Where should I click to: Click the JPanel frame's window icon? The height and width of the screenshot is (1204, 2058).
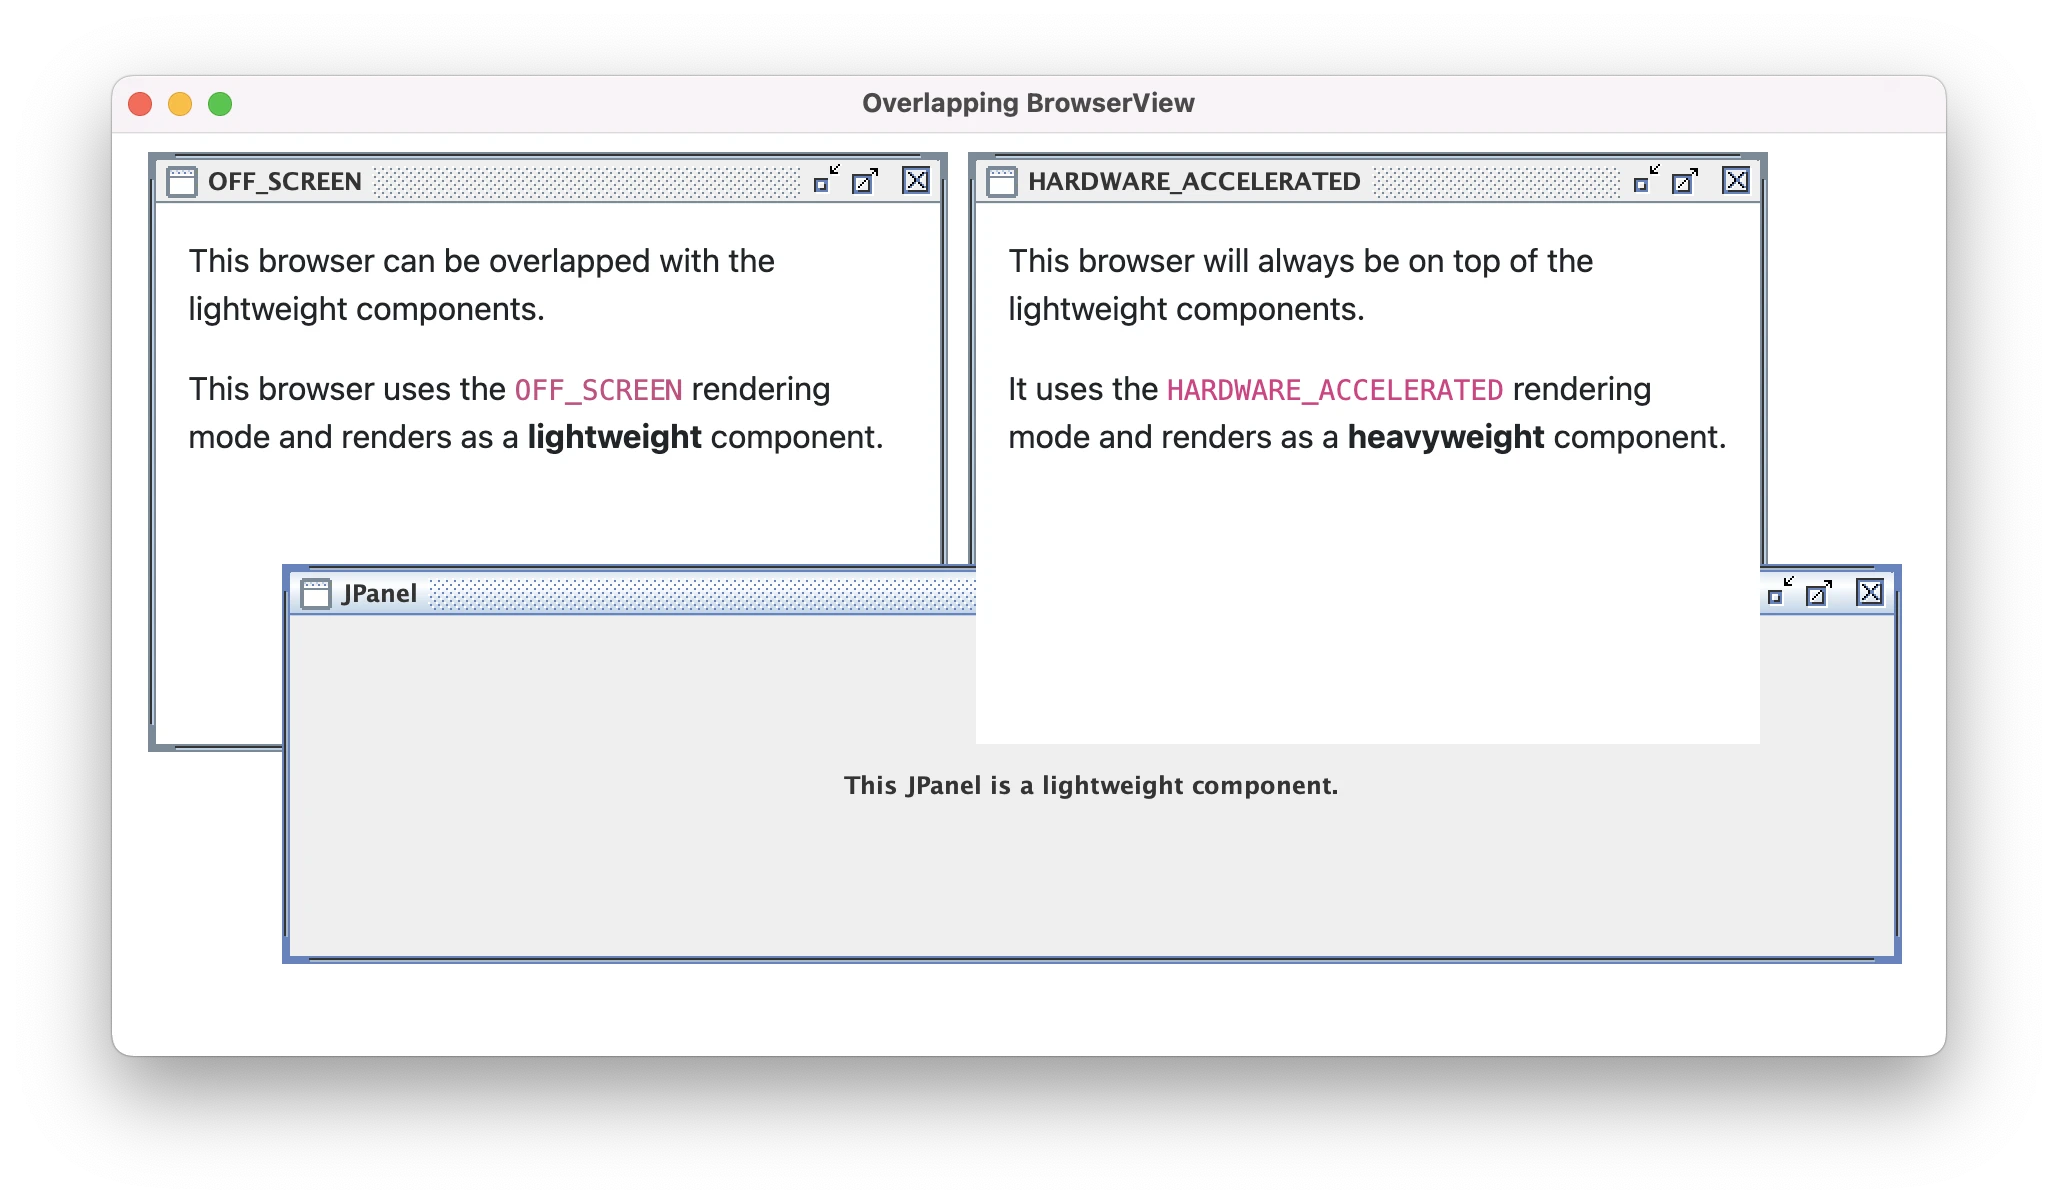(316, 592)
